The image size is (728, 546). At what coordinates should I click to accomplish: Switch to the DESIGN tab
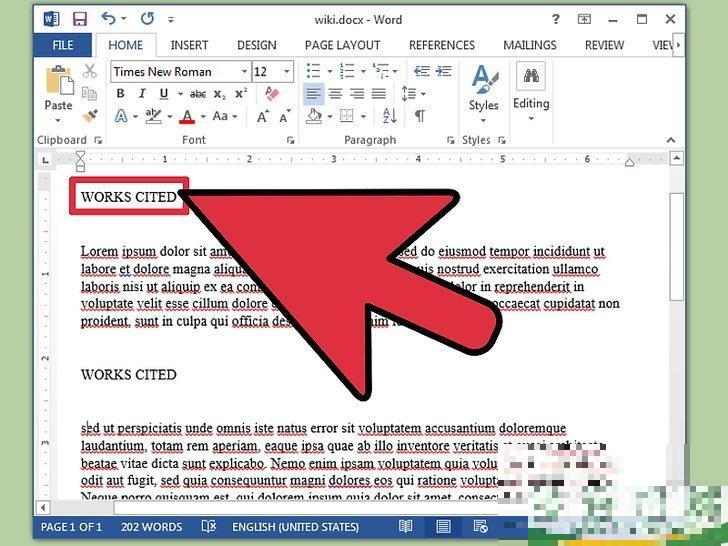pos(257,45)
